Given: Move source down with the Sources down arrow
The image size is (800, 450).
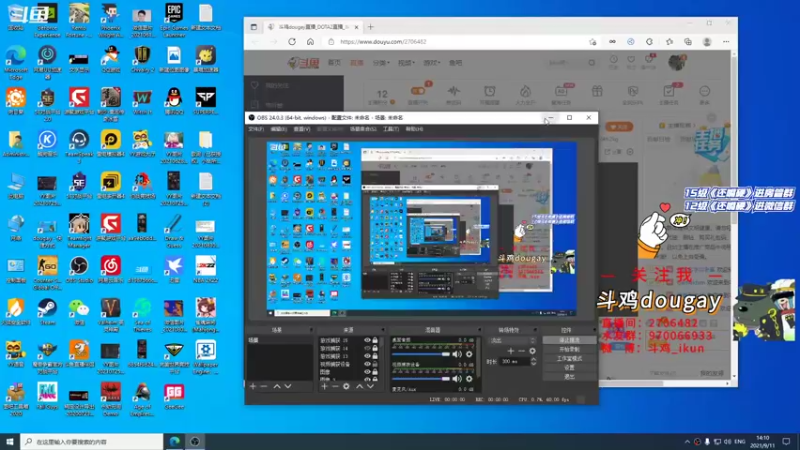Looking at the screenshot, I should coord(370,387).
